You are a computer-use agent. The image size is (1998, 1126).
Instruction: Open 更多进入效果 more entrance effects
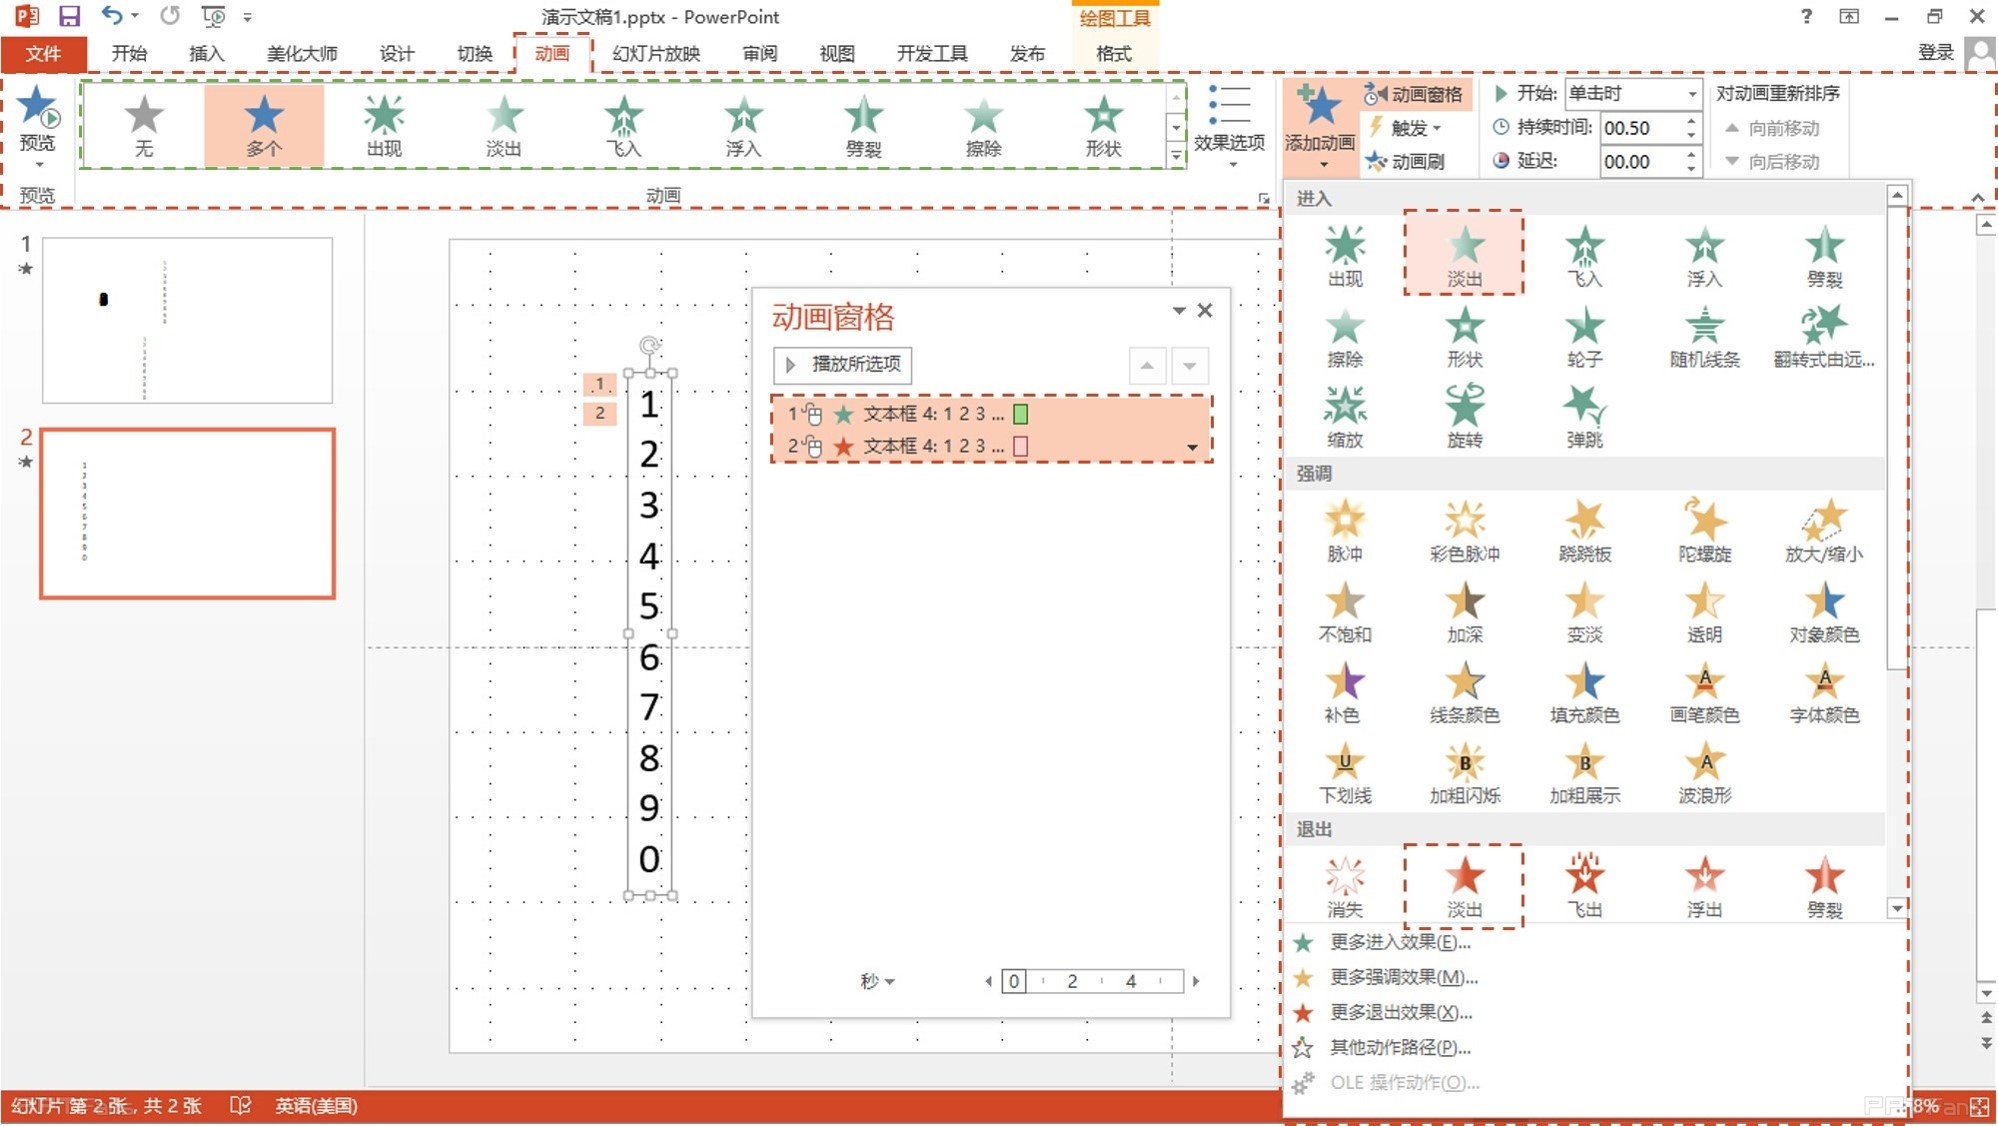(x=1399, y=942)
